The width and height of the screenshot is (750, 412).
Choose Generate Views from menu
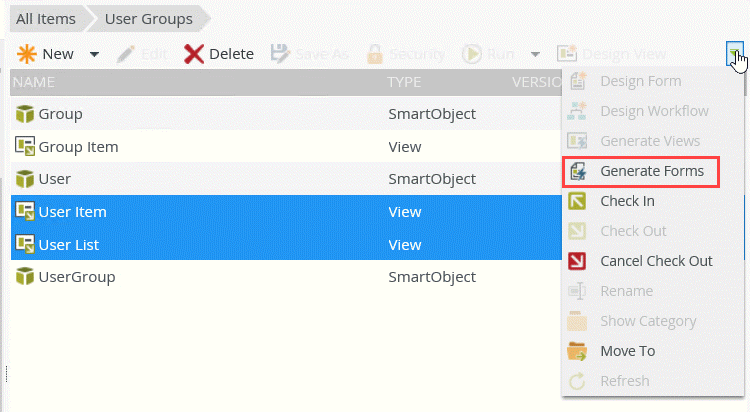pyautogui.click(x=650, y=141)
